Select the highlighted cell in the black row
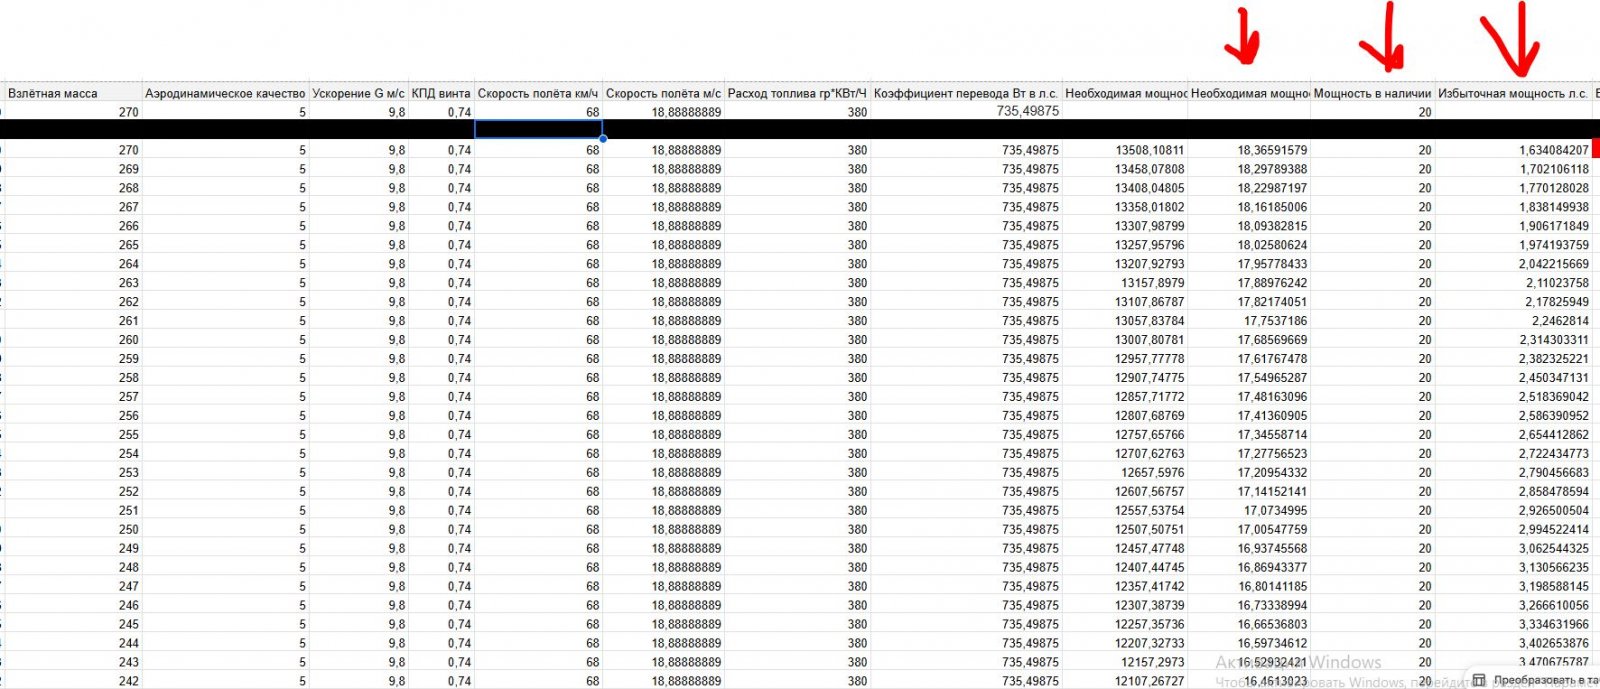The width and height of the screenshot is (1600, 689). [538, 129]
